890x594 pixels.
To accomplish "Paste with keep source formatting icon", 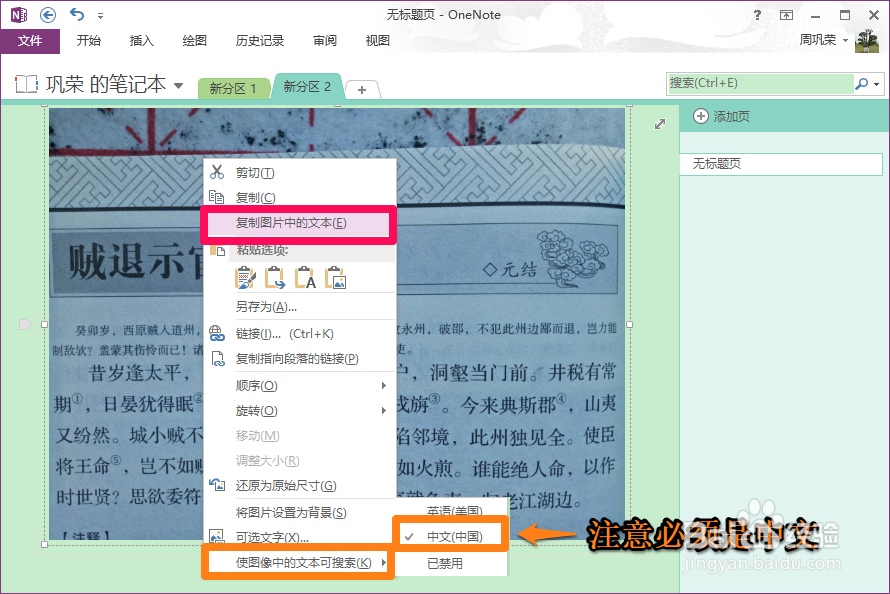I will click(x=245, y=277).
